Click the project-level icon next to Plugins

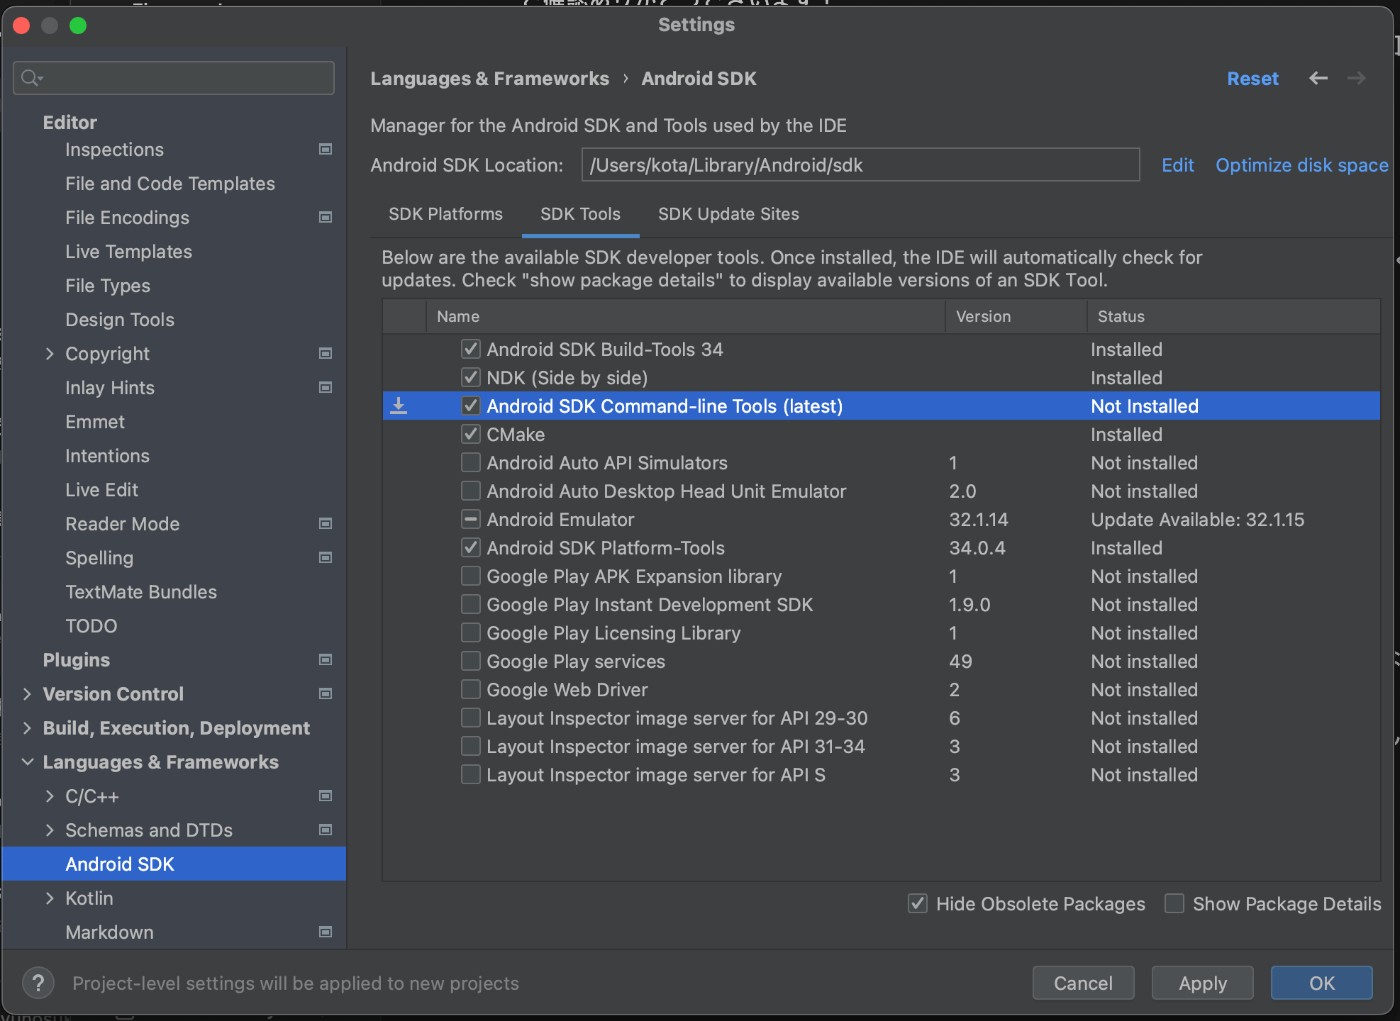coord(325,660)
